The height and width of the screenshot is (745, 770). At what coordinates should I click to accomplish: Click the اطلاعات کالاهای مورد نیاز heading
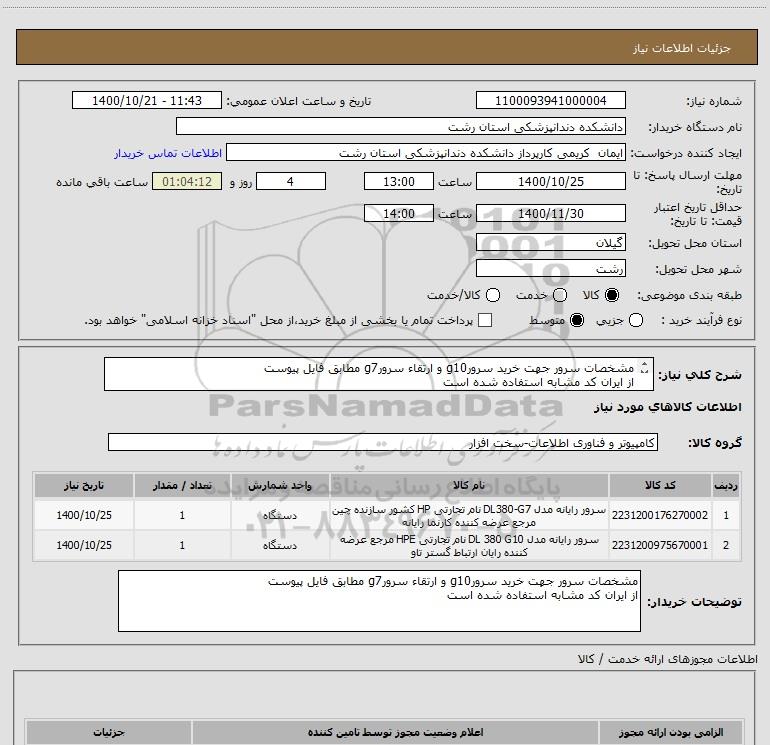pyautogui.click(x=667, y=407)
